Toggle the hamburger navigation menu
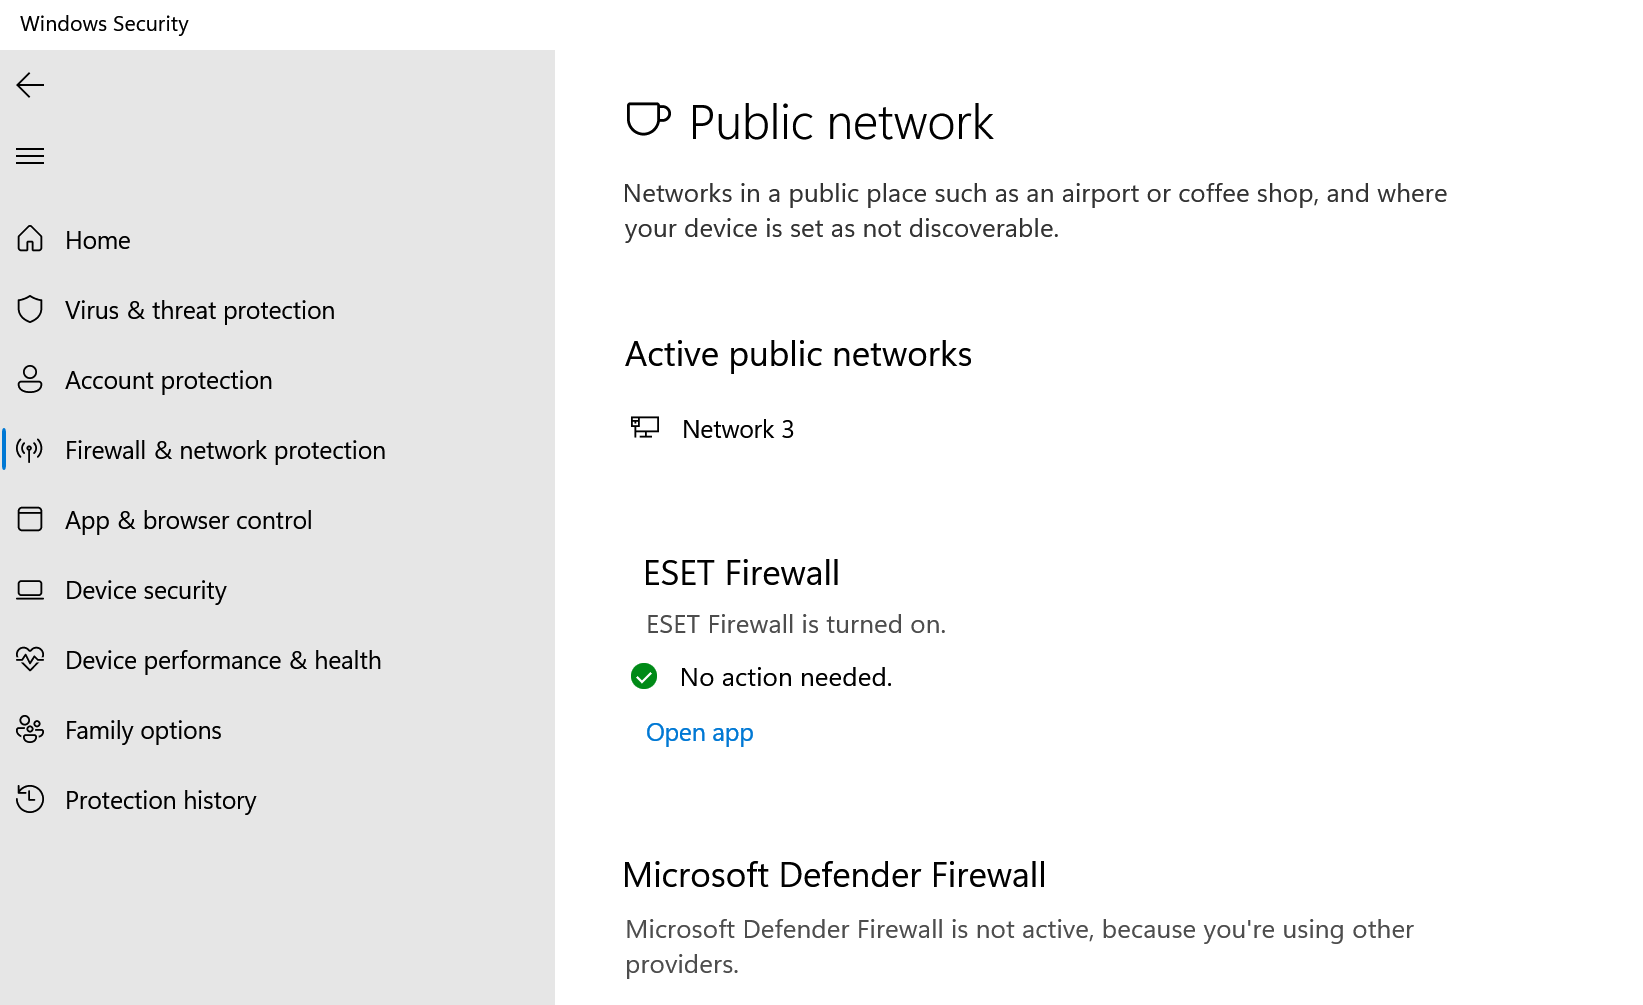The height and width of the screenshot is (1005, 1643). tap(30, 156)
